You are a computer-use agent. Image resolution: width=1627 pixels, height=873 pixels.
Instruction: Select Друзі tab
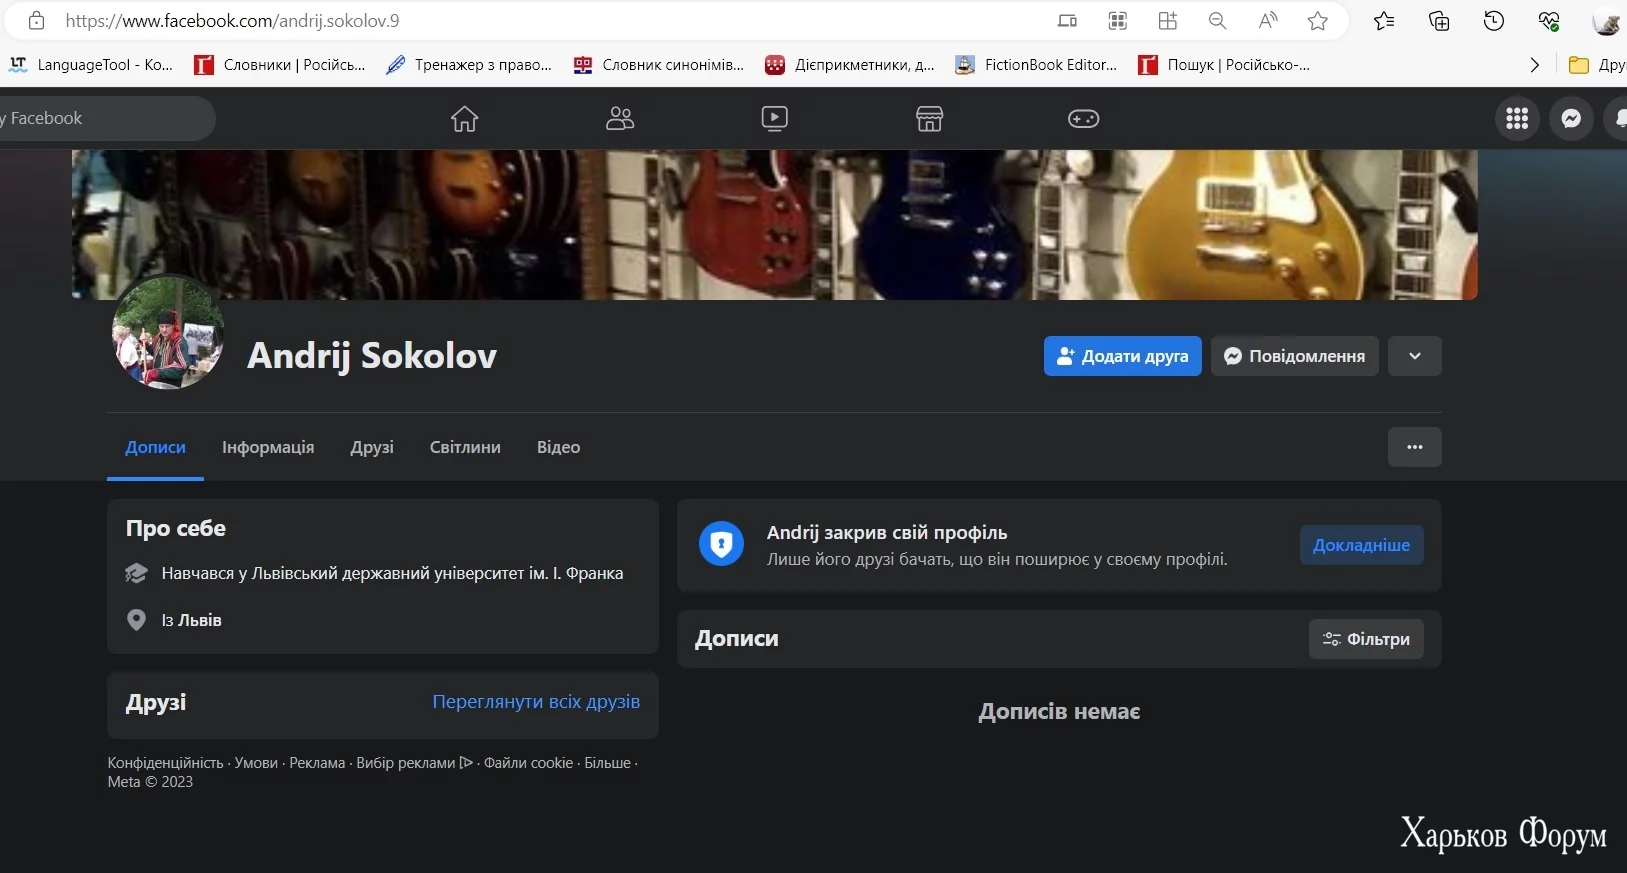click(372, 447)
